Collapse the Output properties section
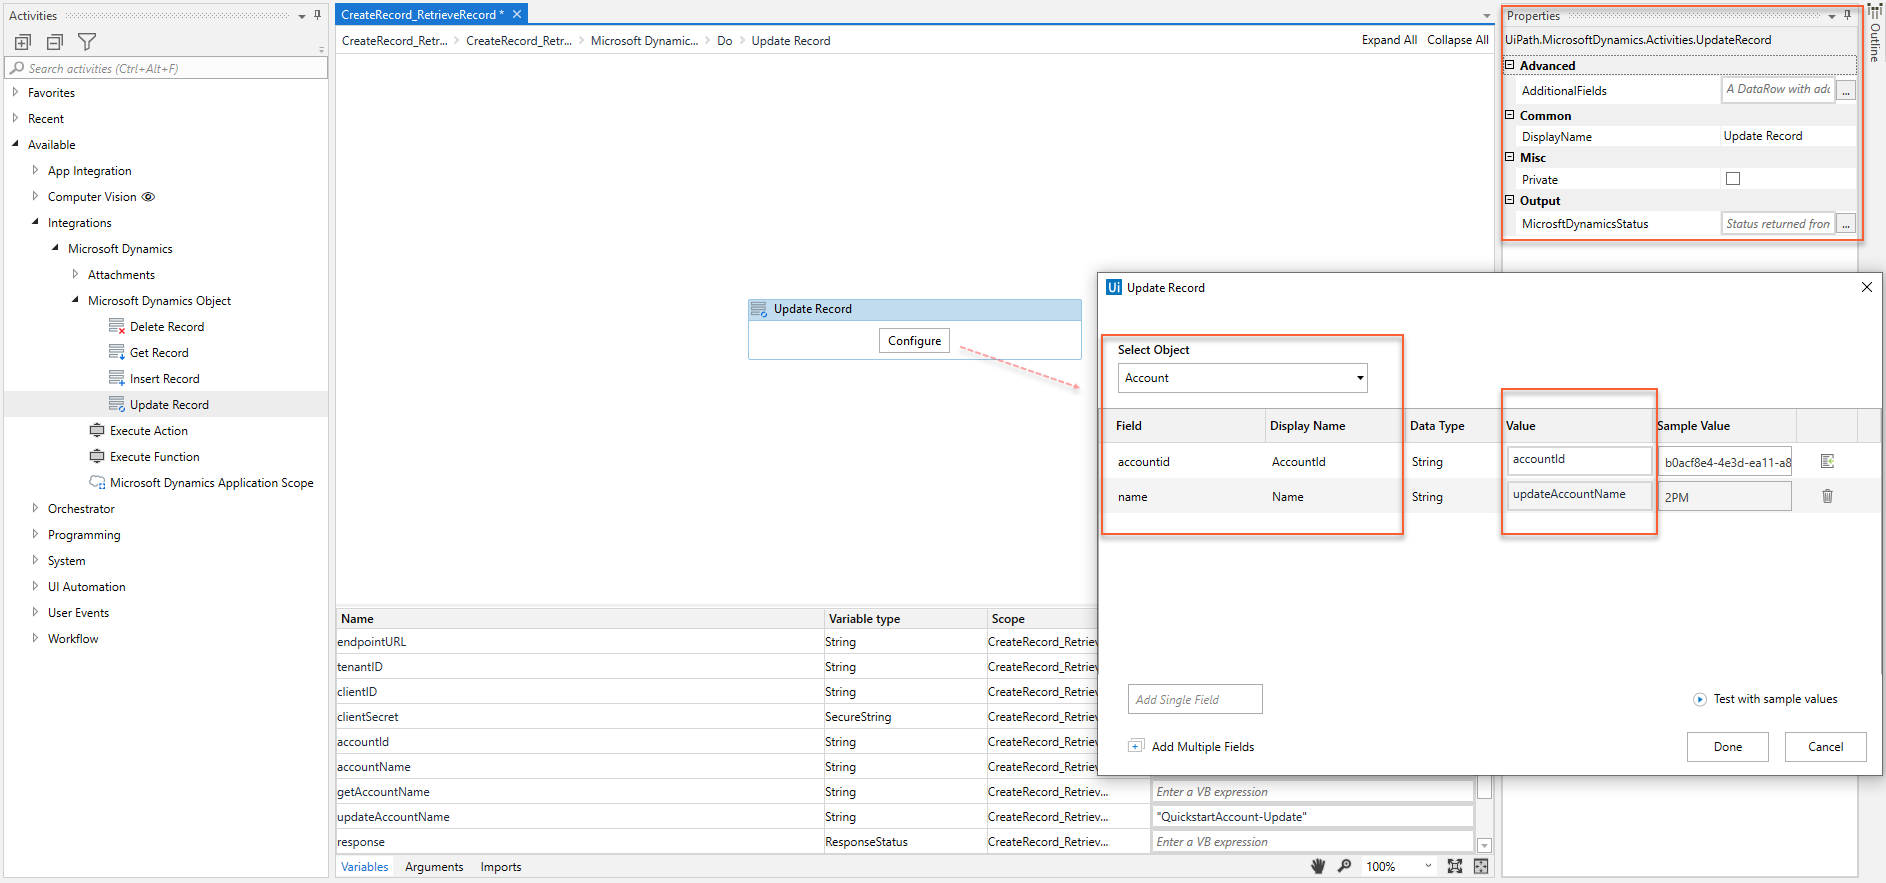Image resolution: width=1886 pixels, height=883 pixels. pos(1510,200)
